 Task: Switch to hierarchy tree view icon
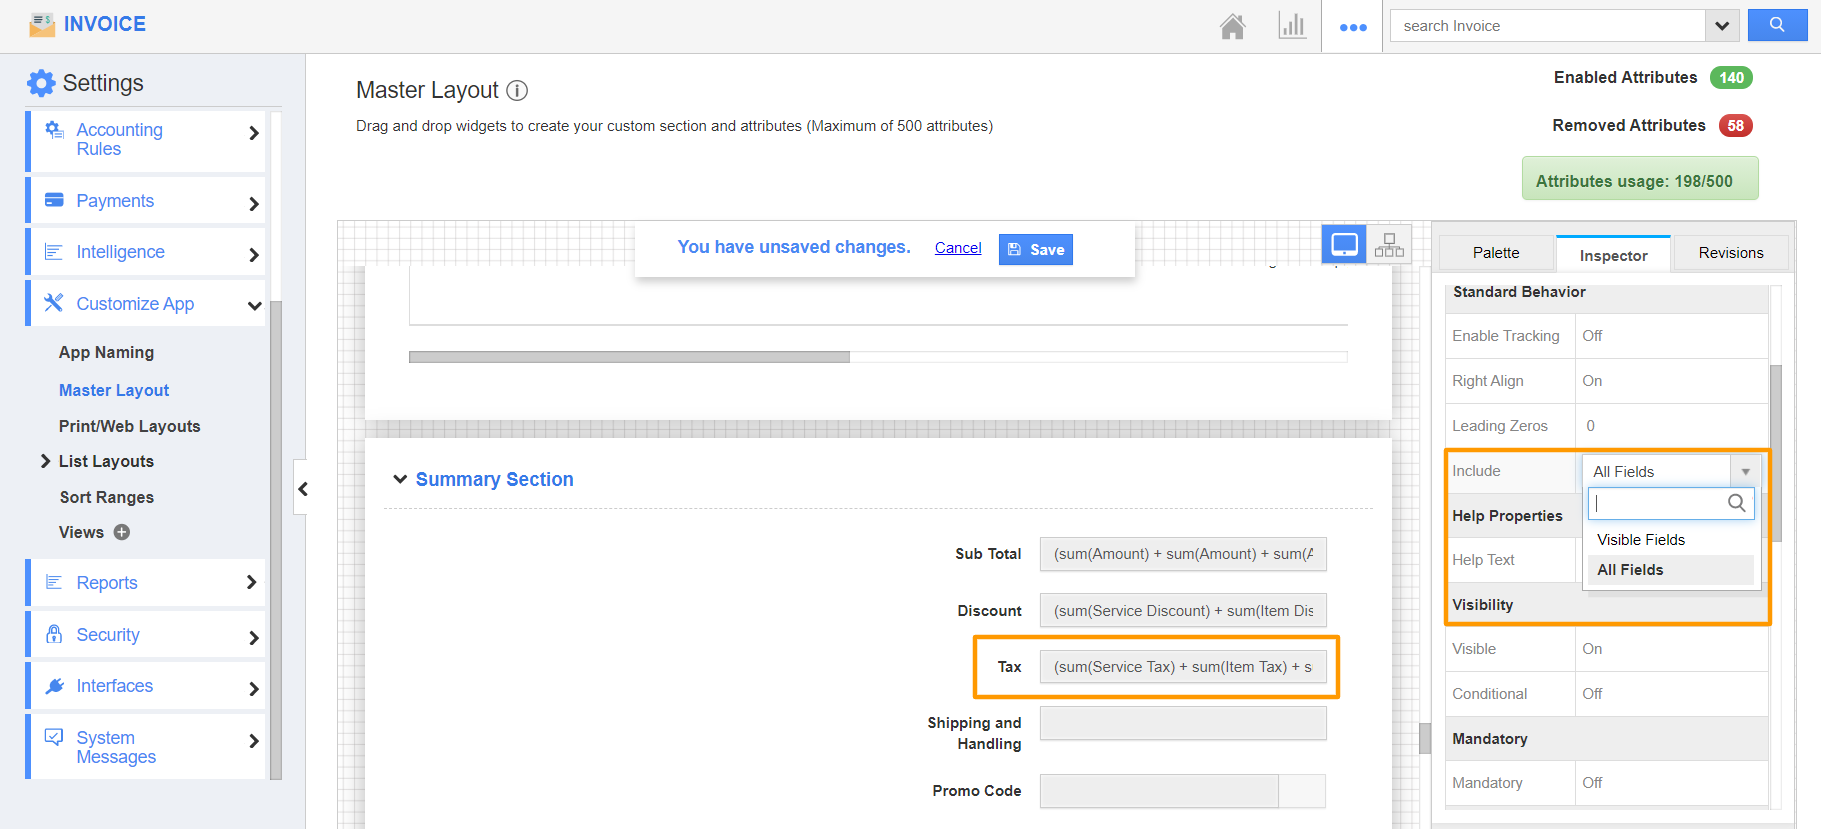click(x=1389, y=244)
